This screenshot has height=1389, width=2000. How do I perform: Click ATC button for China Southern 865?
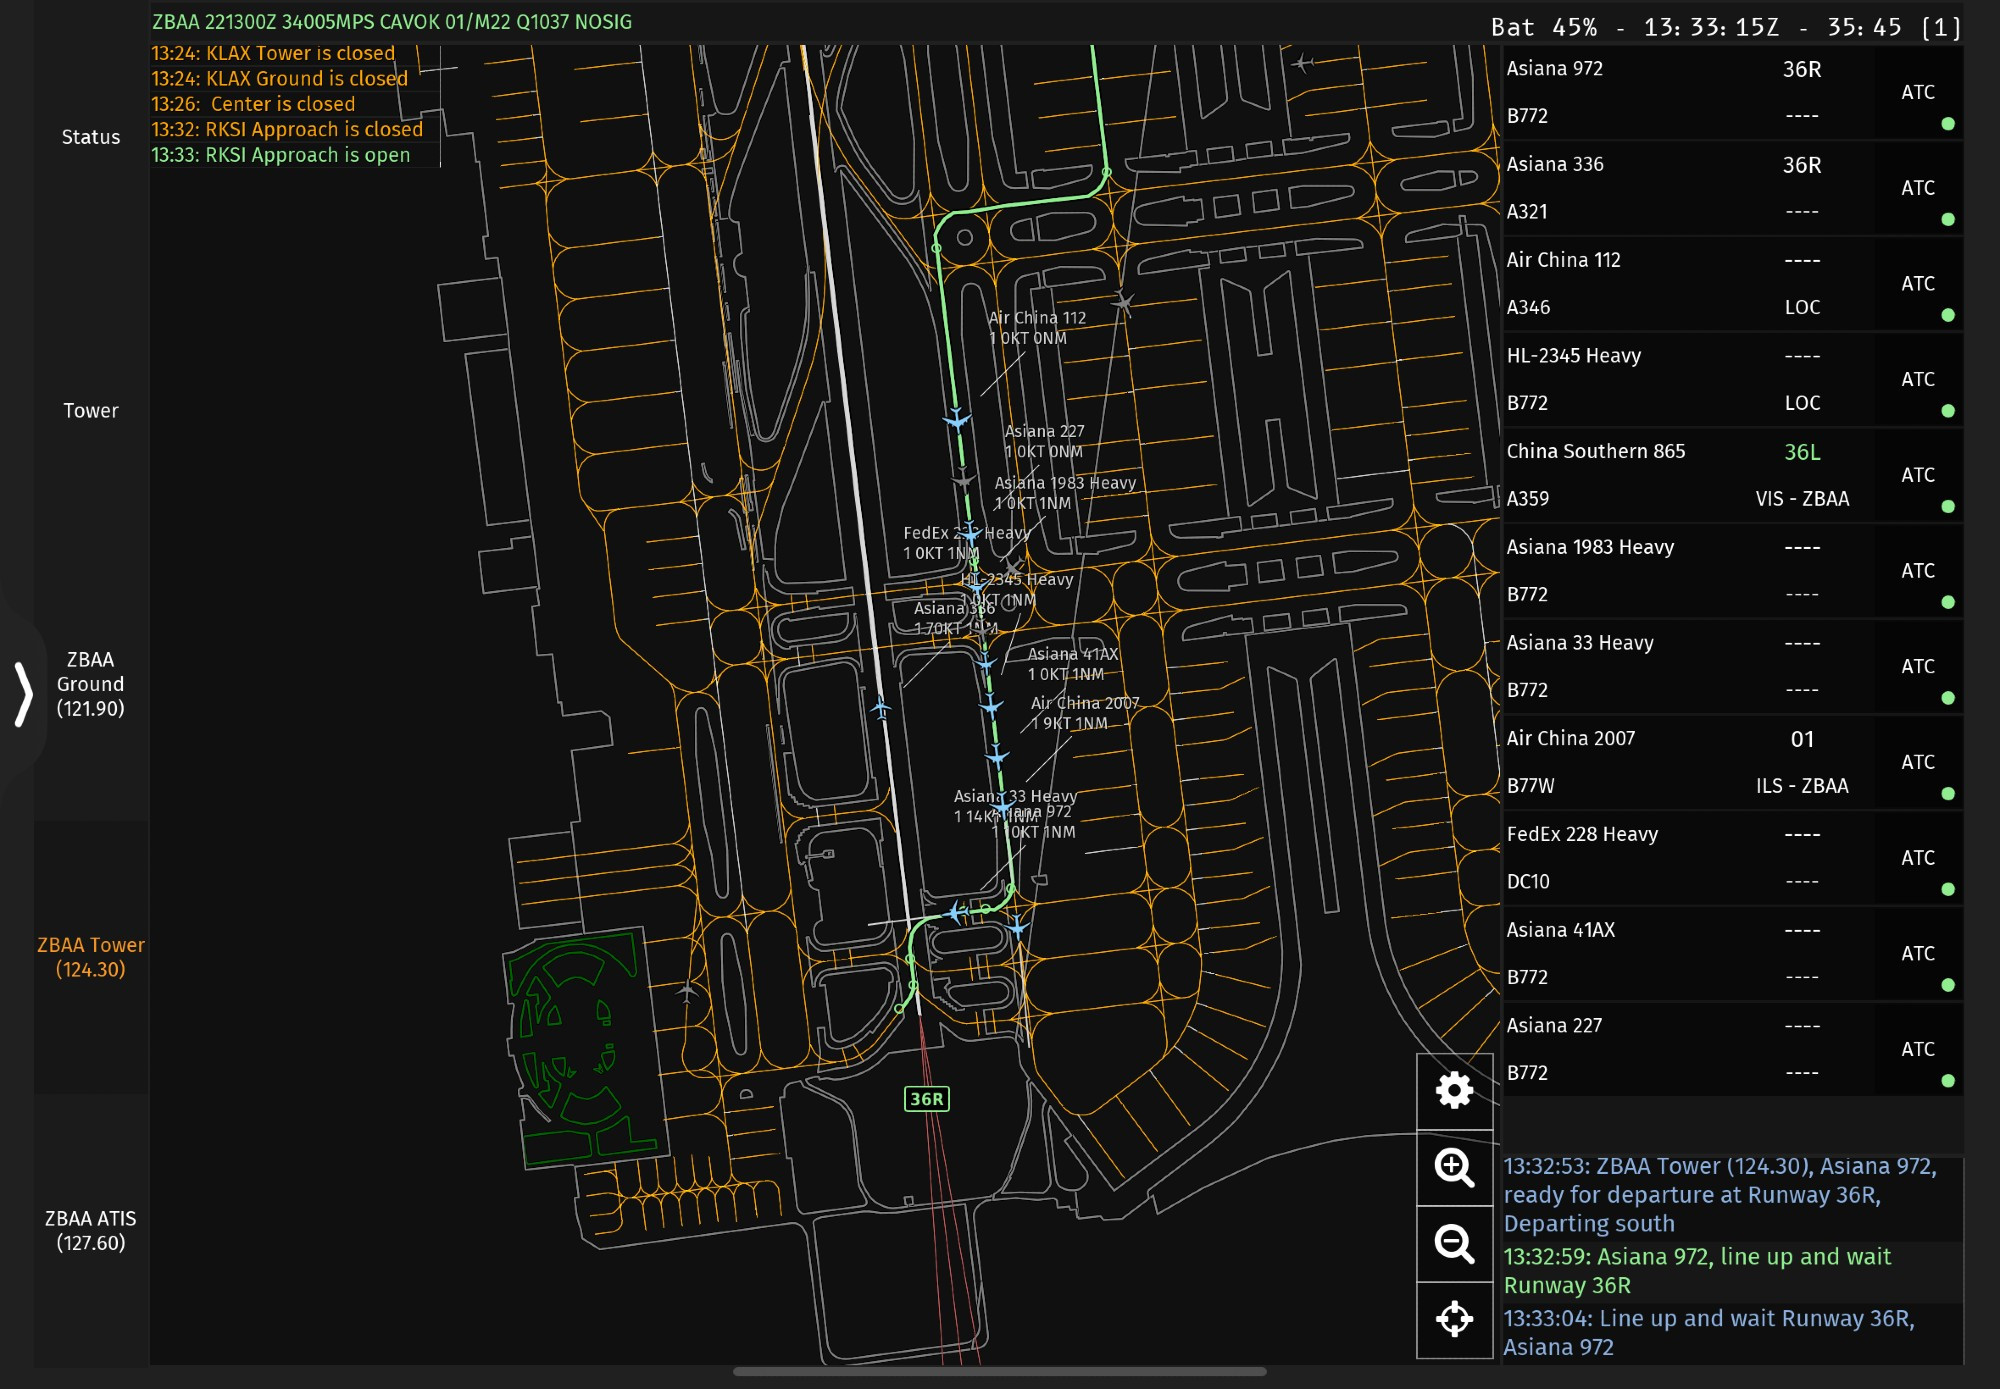1918,475
